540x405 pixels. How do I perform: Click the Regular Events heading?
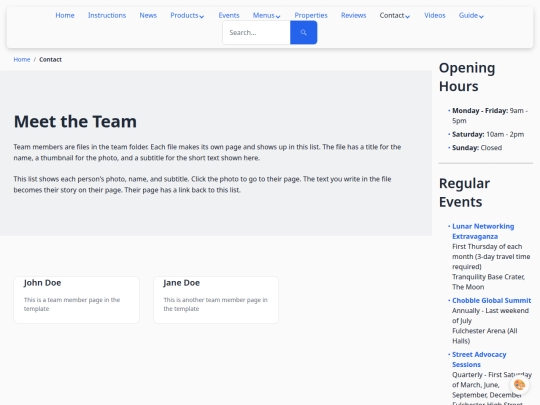pyautogui.click(x=464, y=193)
